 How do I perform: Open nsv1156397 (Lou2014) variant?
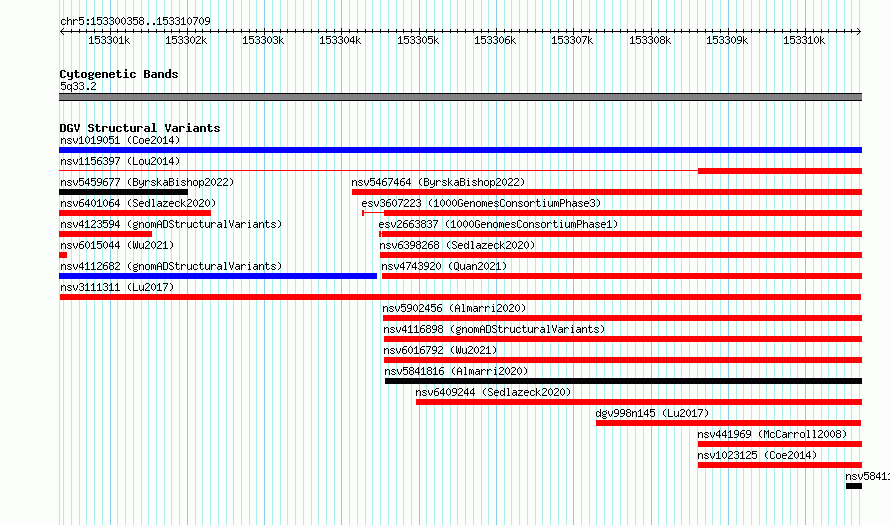pos(120,161)
